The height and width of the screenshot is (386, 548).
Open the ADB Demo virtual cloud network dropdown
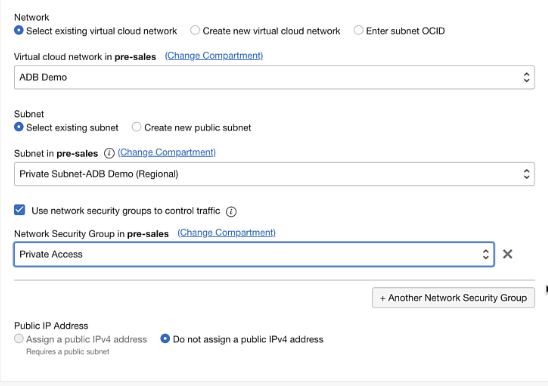pyautogui.click(x=274, y=77)
